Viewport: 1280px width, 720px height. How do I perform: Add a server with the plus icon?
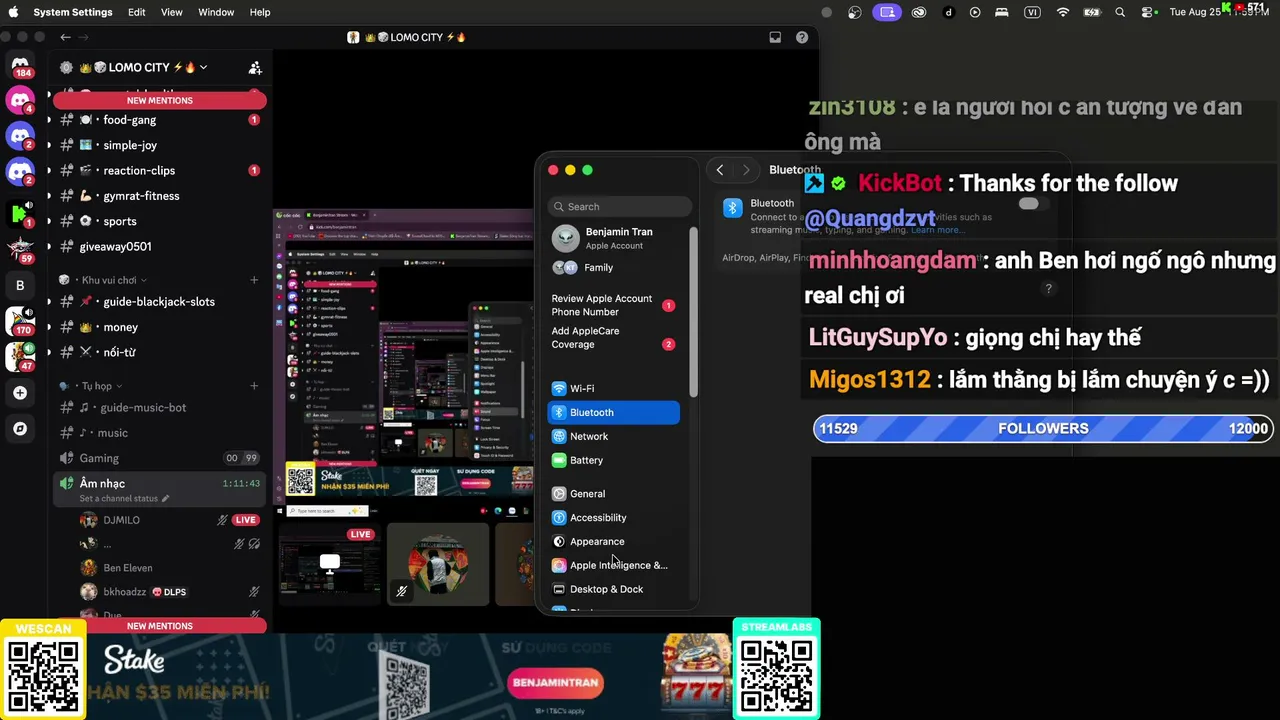(20, 393)
